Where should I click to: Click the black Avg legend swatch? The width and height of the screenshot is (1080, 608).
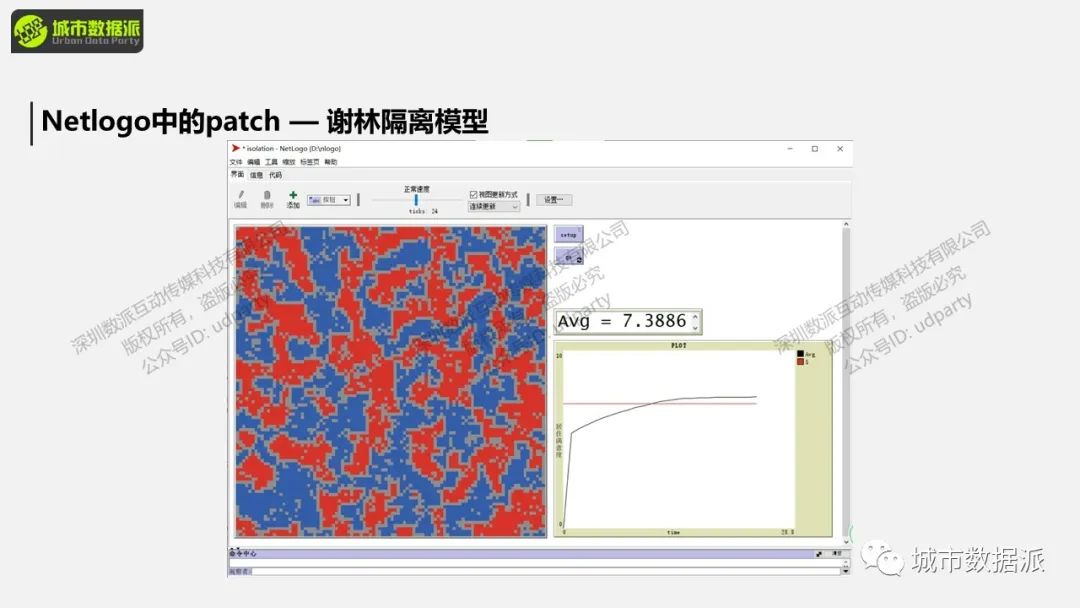tap(800, 354)
